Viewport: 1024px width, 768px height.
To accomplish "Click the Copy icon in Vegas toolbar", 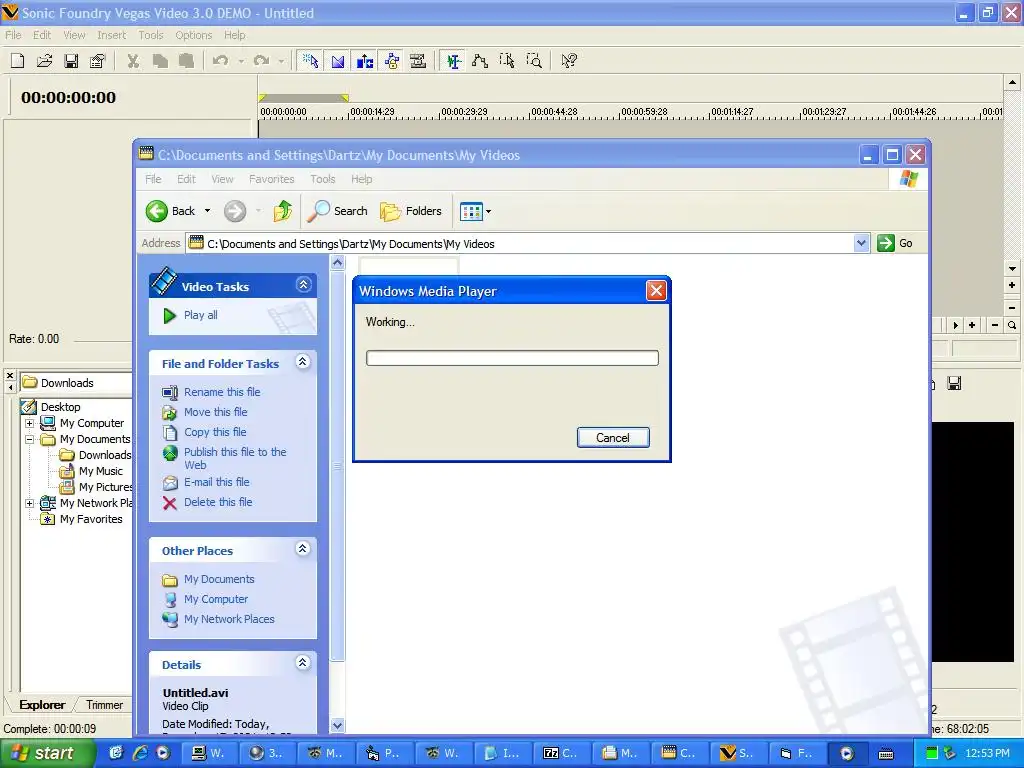I will 159,61.
